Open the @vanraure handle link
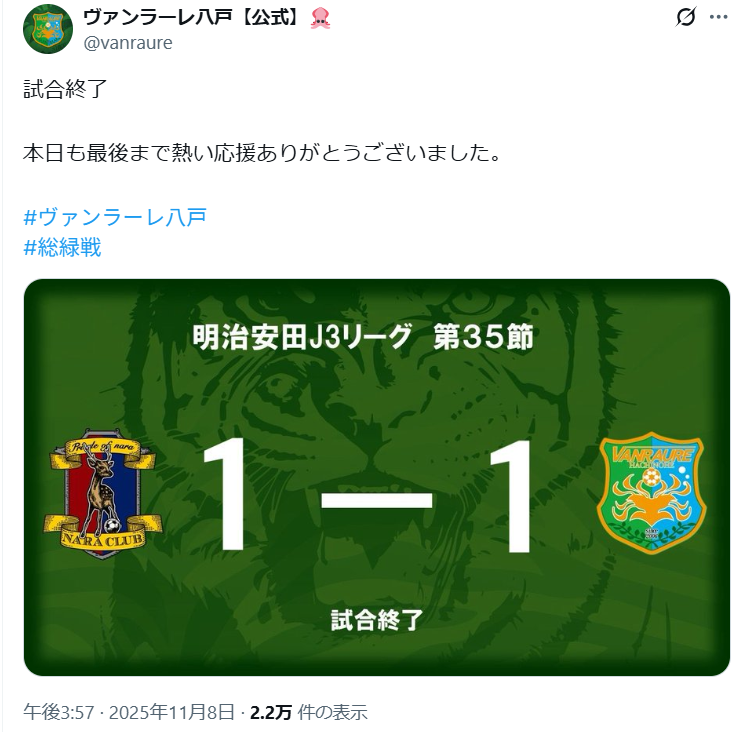 coord(128,43)
